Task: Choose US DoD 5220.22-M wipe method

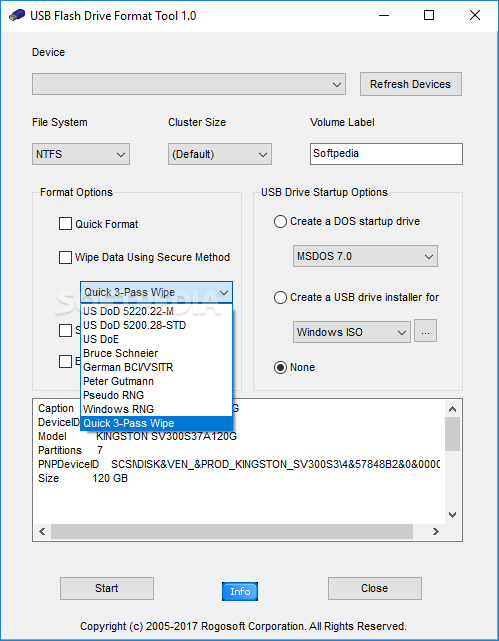Action: tap(157, 311)
